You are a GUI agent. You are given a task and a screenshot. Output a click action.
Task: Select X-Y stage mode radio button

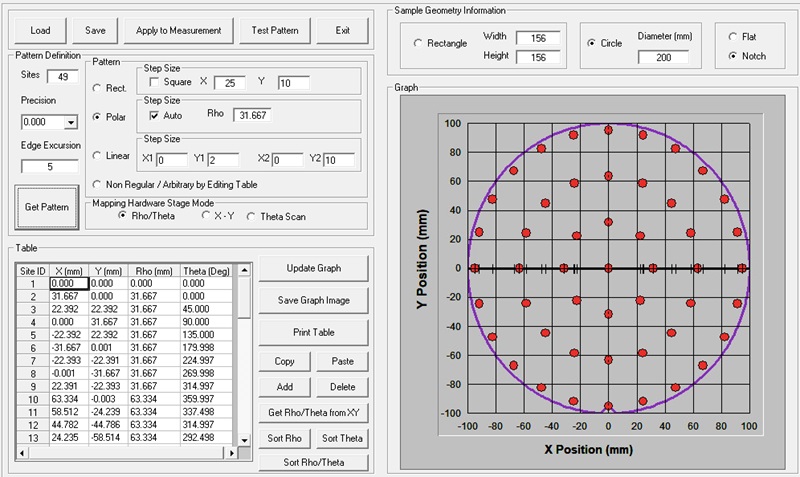(207, 215)
